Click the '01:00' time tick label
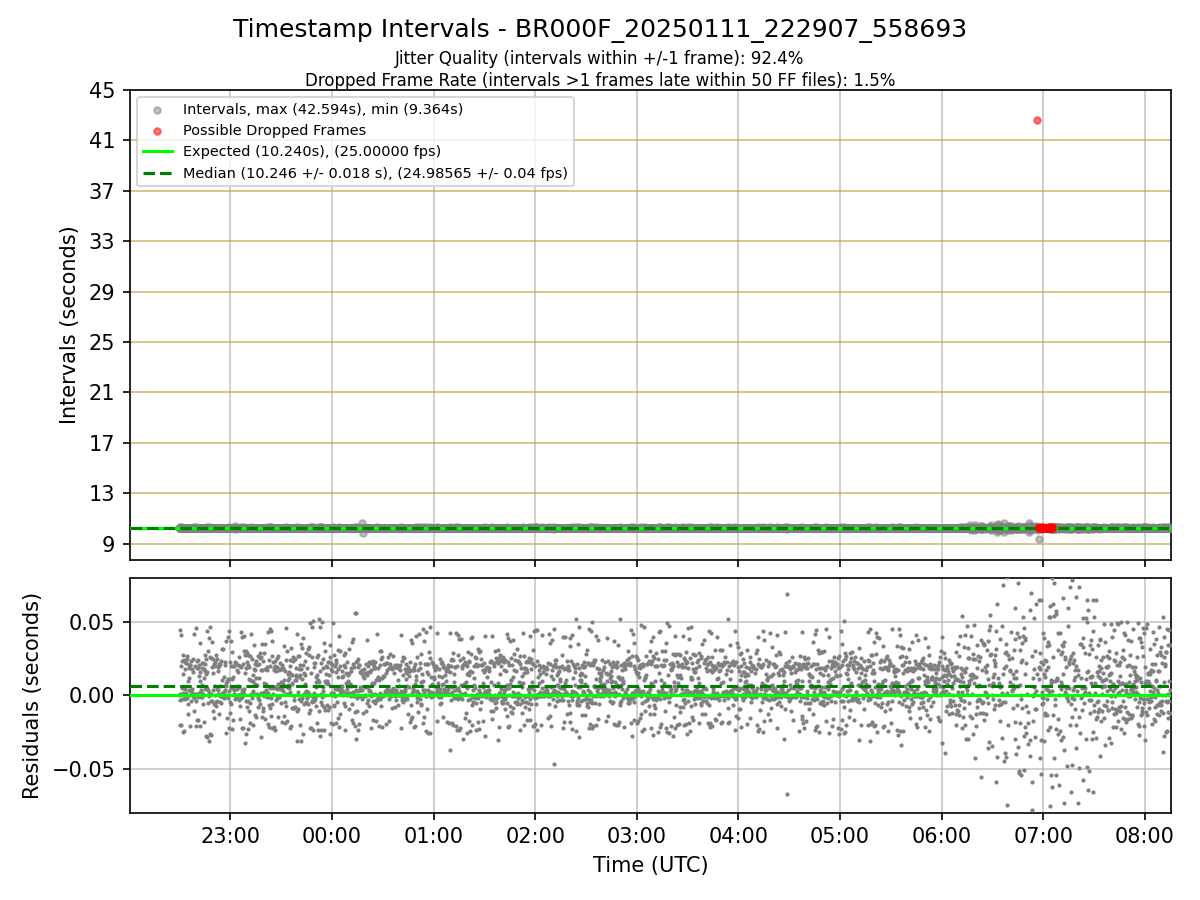Image resolution: width=1200 pixels, height=900 pixels. pos(433,835)
